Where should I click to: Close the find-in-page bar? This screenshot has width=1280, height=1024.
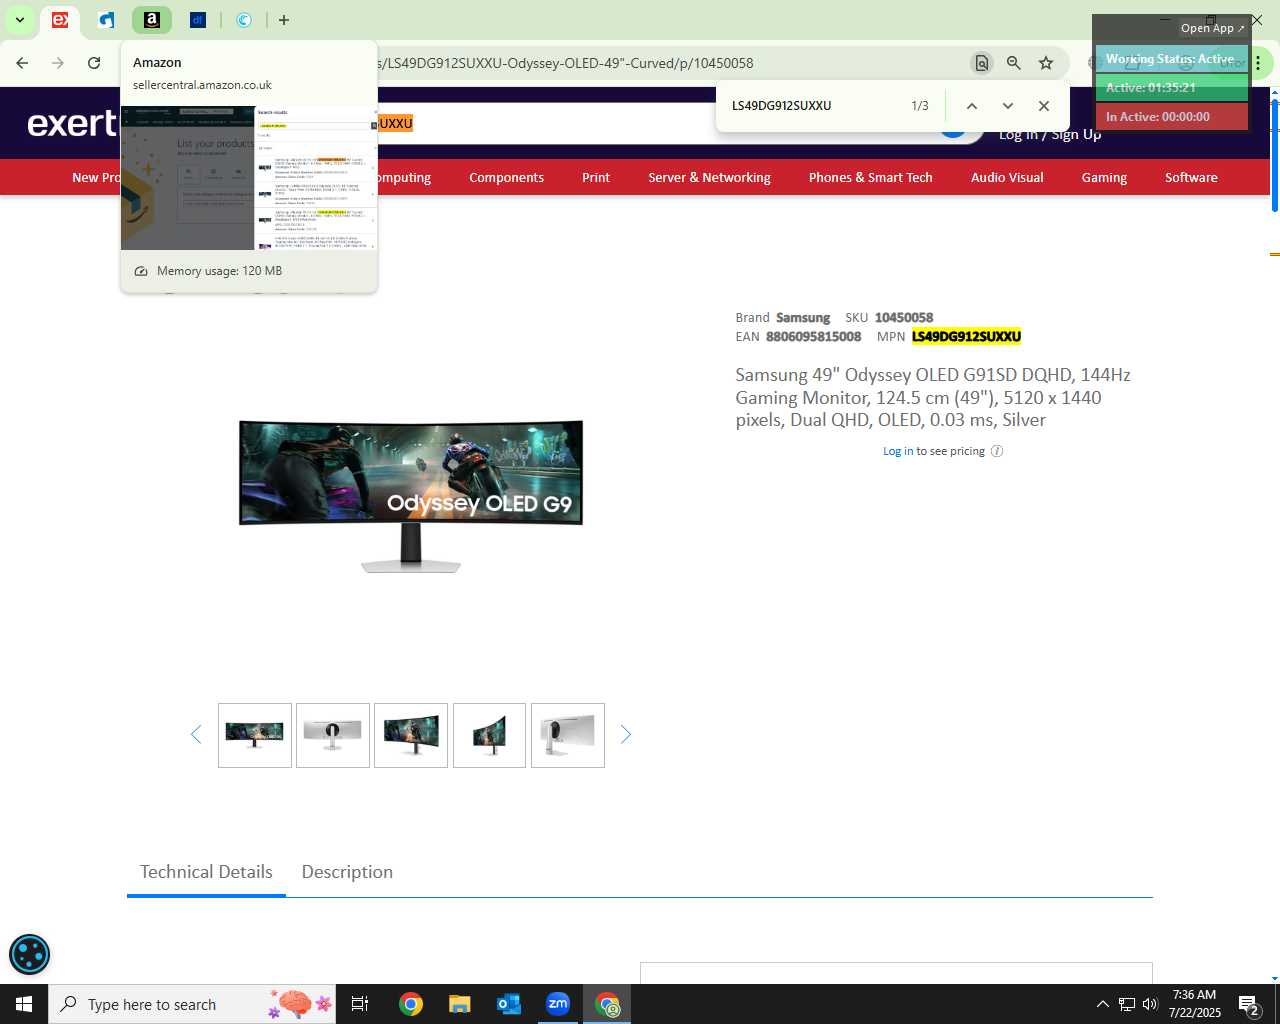[1044, 106]
